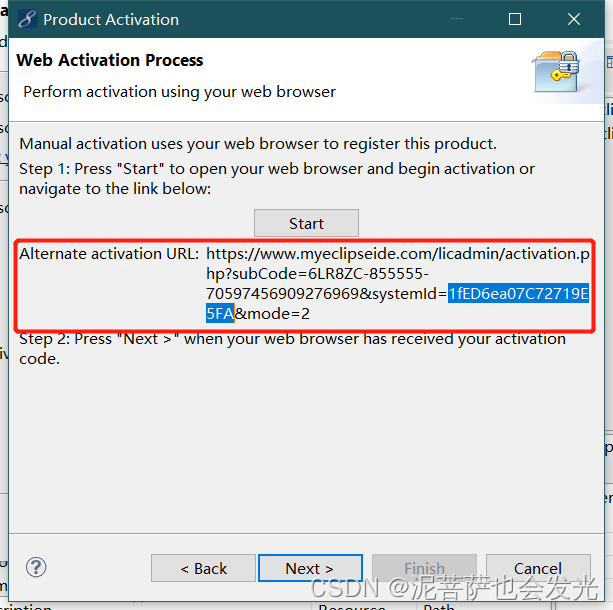Maximize the Product Activation window
The image size is (613, 610).
coord(514,19)
